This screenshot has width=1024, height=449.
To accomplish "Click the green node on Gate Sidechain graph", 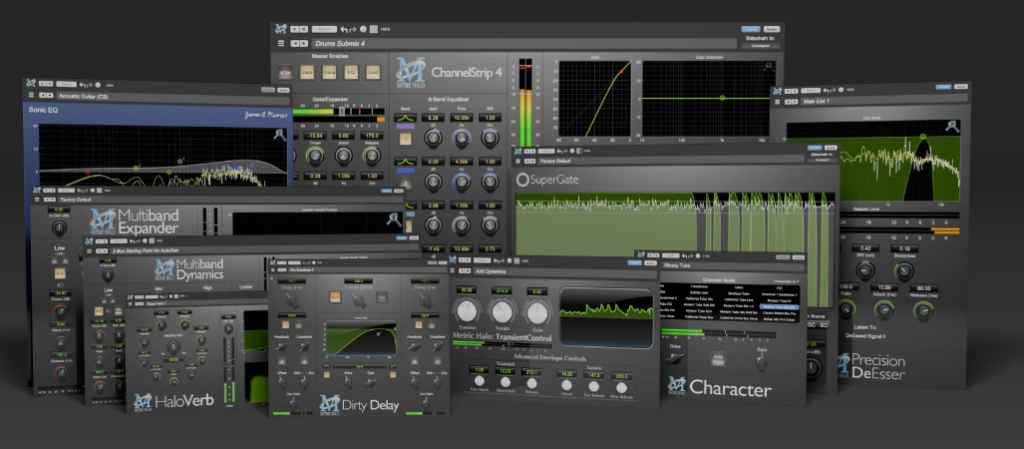I will coord(722,98).
